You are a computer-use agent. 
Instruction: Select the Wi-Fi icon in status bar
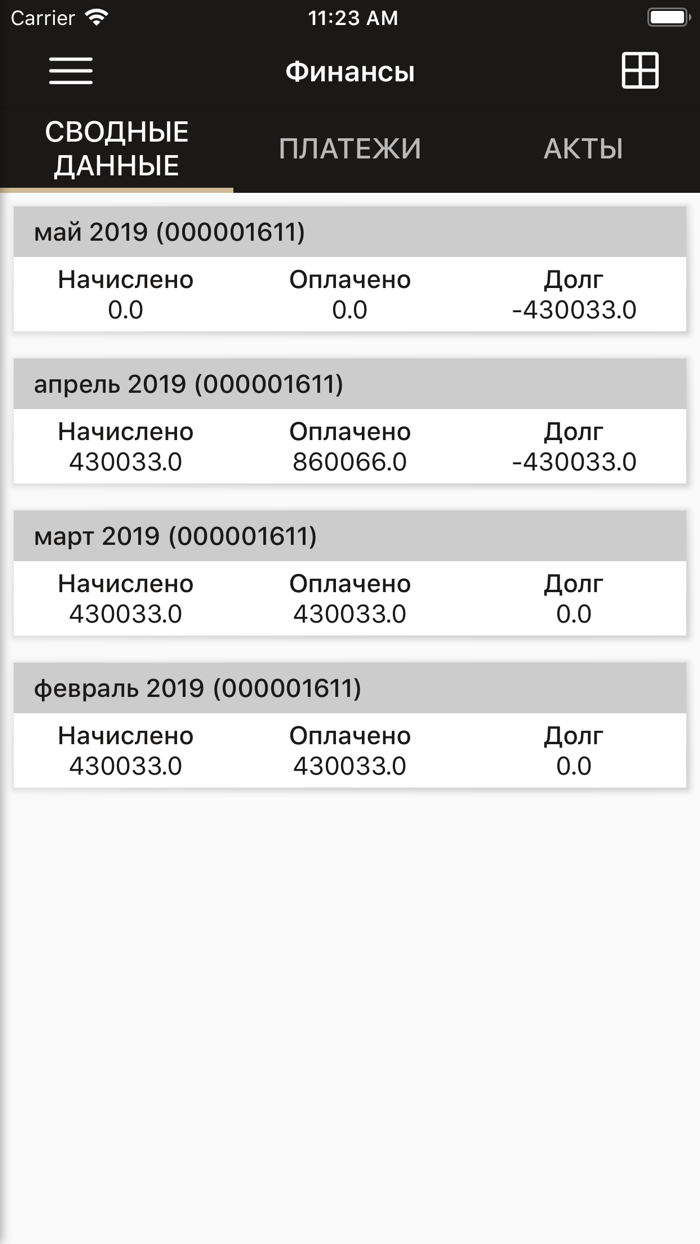pos(97,17)
